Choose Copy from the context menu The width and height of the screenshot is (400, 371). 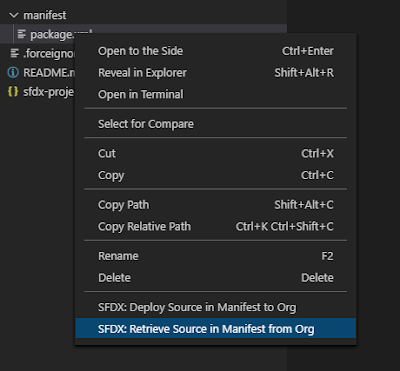216,175
